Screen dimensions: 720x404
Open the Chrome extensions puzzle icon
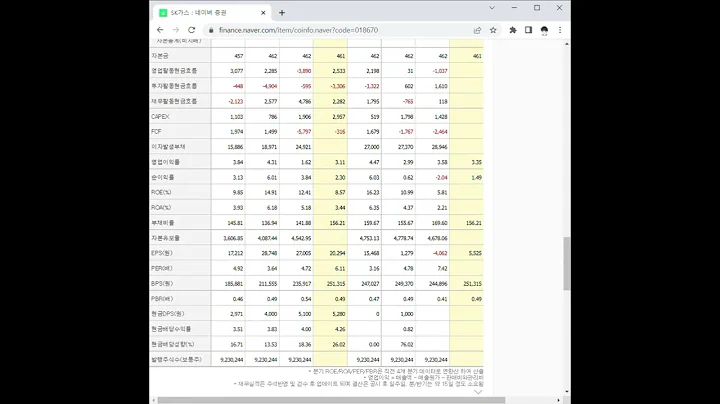point(513,30)
